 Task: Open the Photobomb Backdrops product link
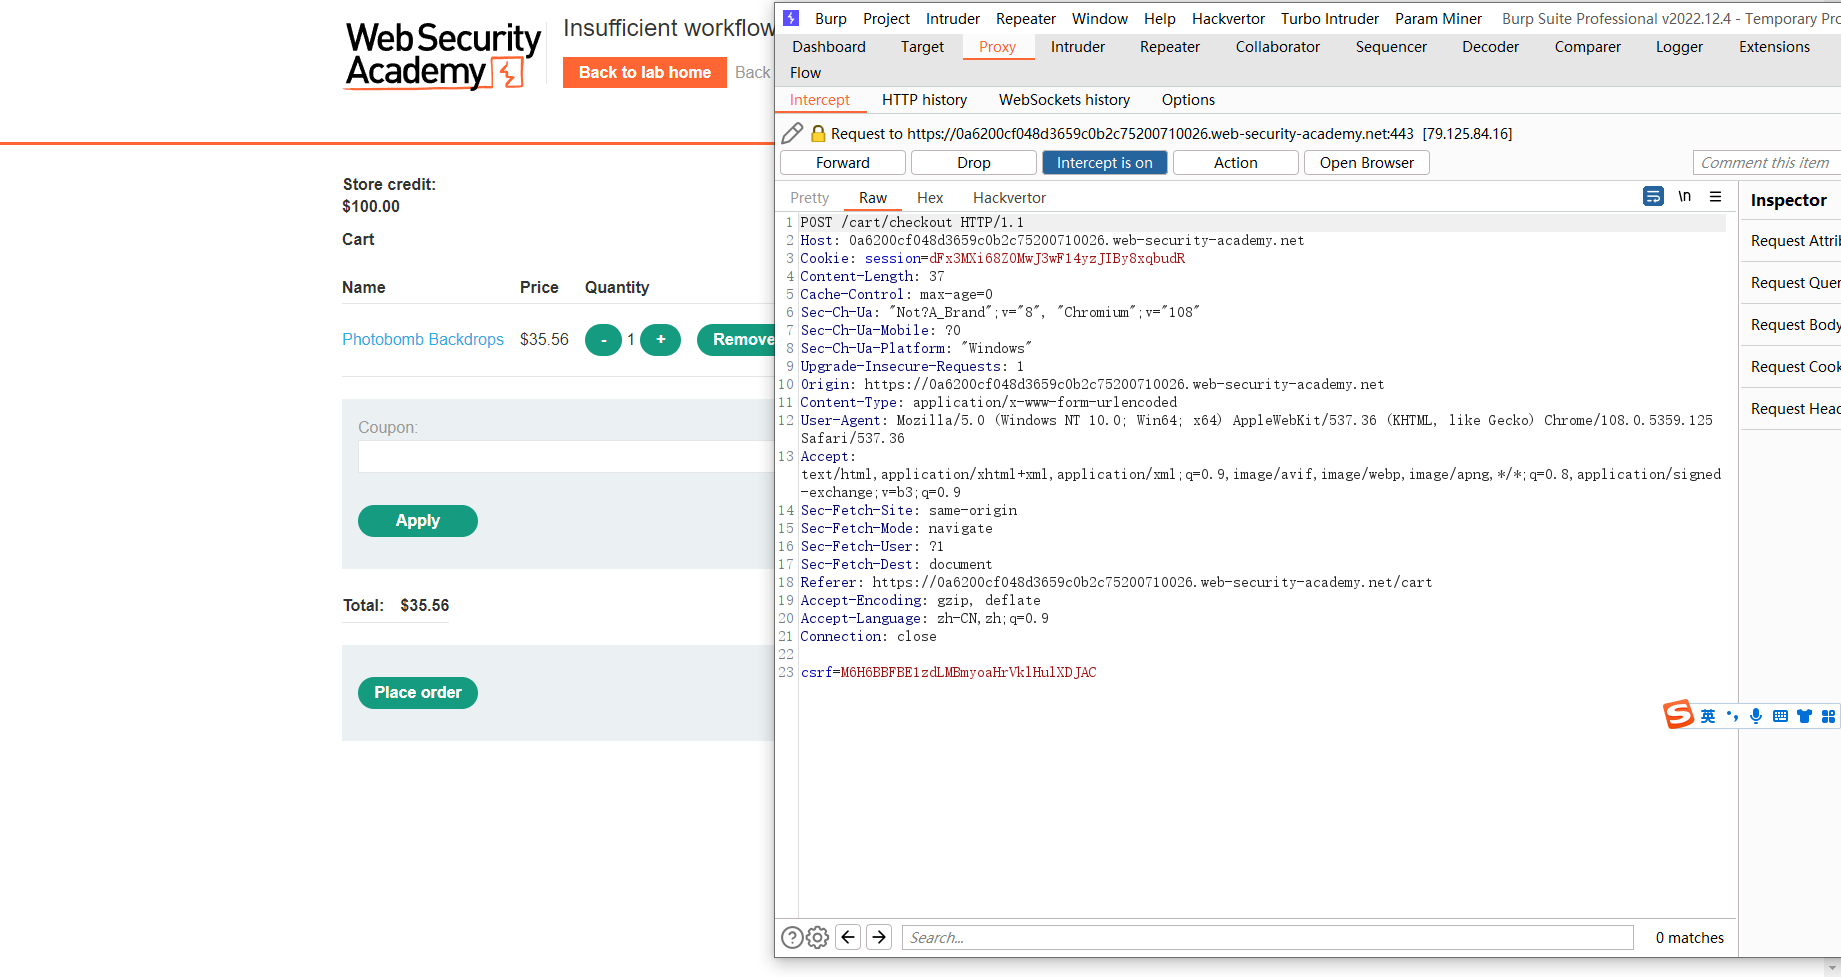tap(423, 340)
